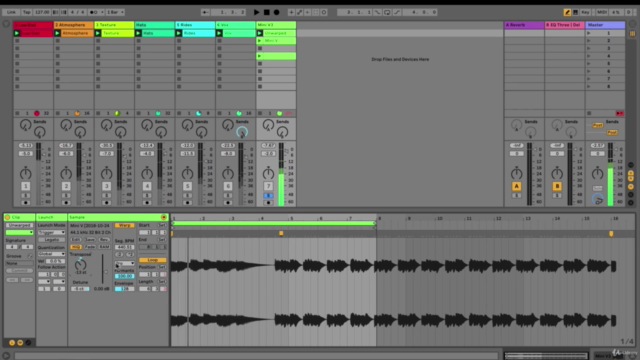Launch the Unwarped clip on Mini V3

pos(259,33)
